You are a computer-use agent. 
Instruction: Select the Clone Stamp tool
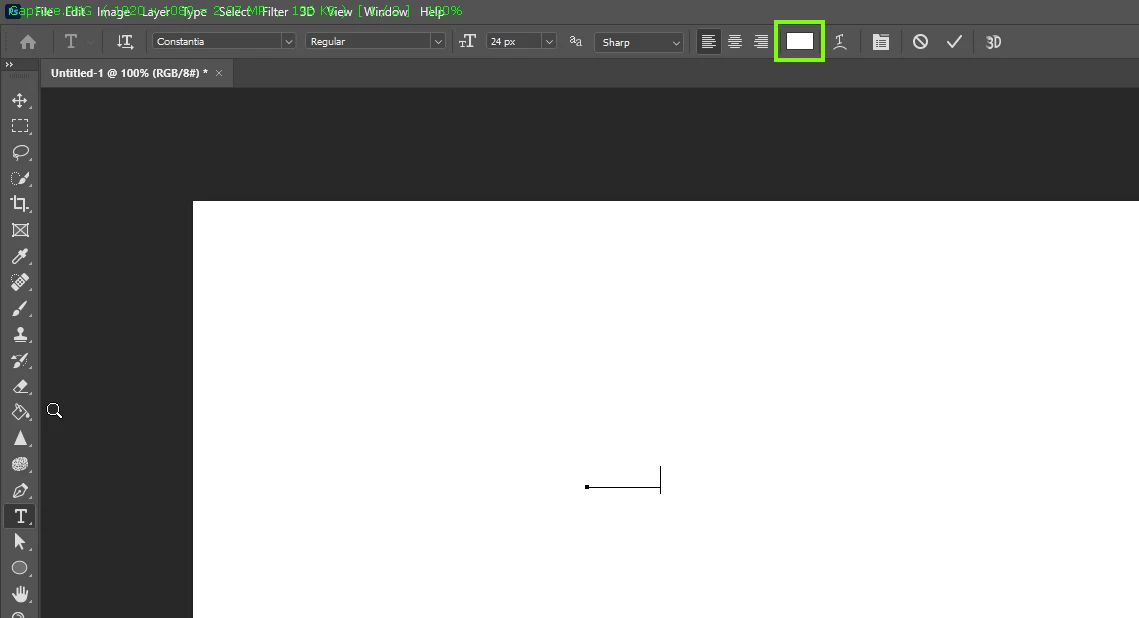point(20,335)
